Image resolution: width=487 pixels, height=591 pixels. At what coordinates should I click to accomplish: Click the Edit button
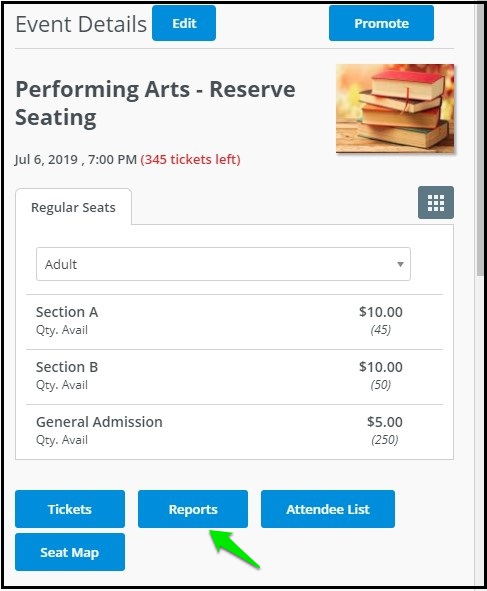point(184,23)
